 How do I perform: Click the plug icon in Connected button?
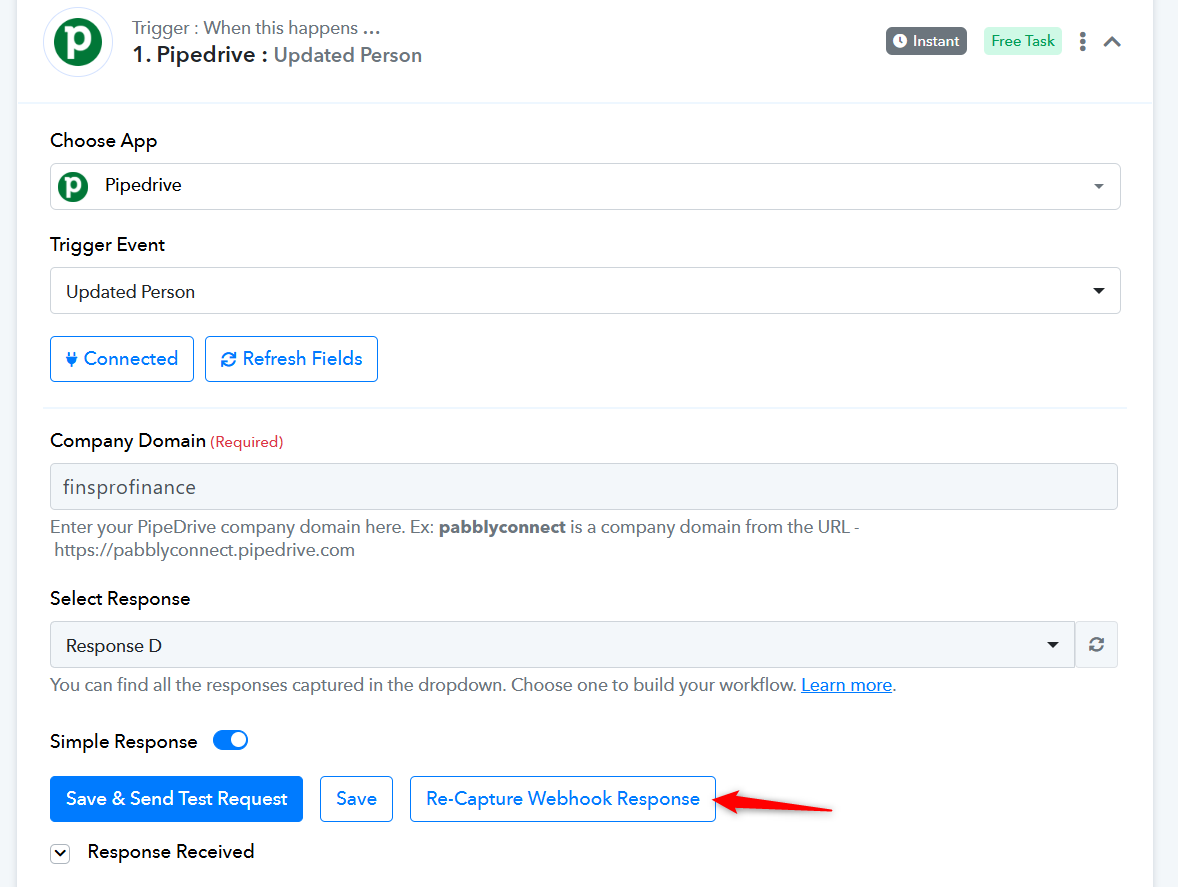click(71, 359)
